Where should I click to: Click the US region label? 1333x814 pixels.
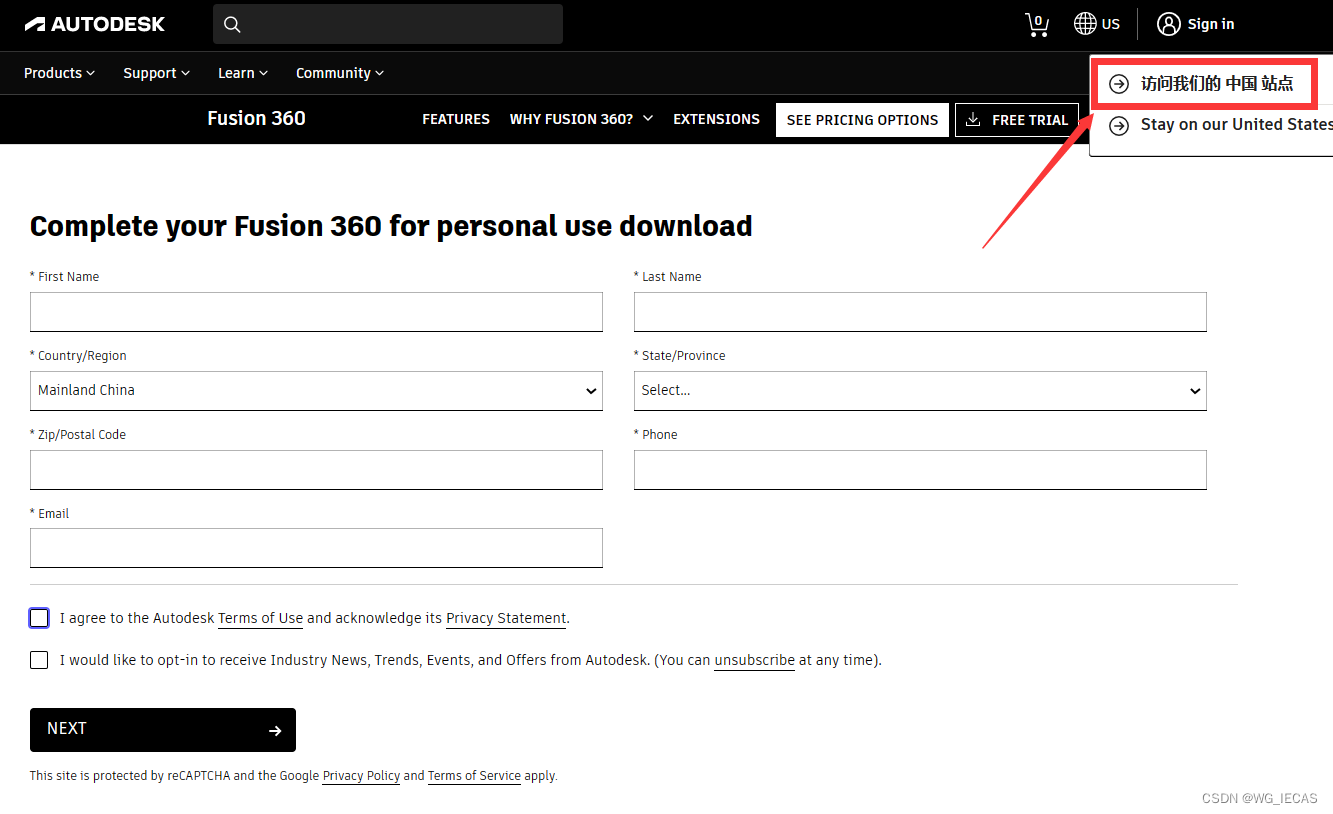[1111, 24]
